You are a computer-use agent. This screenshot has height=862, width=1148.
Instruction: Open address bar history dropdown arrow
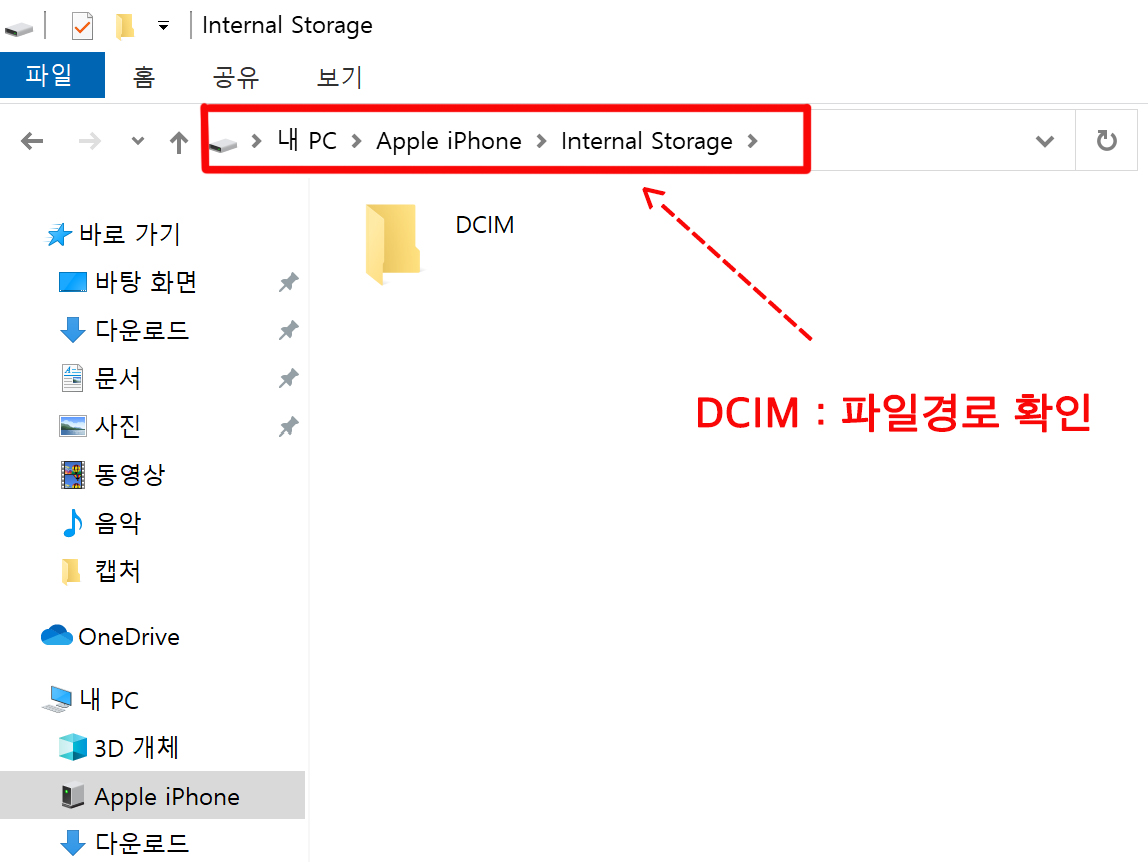(x=1045, y=141)
